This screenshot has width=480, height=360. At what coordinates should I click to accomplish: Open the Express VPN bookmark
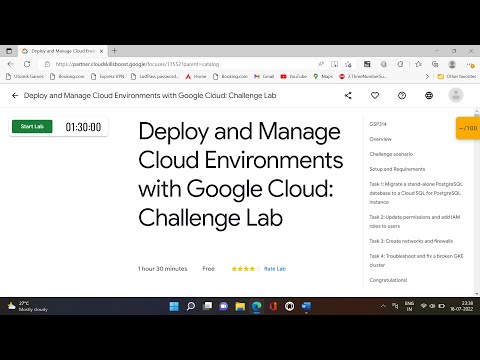point(108,76)
